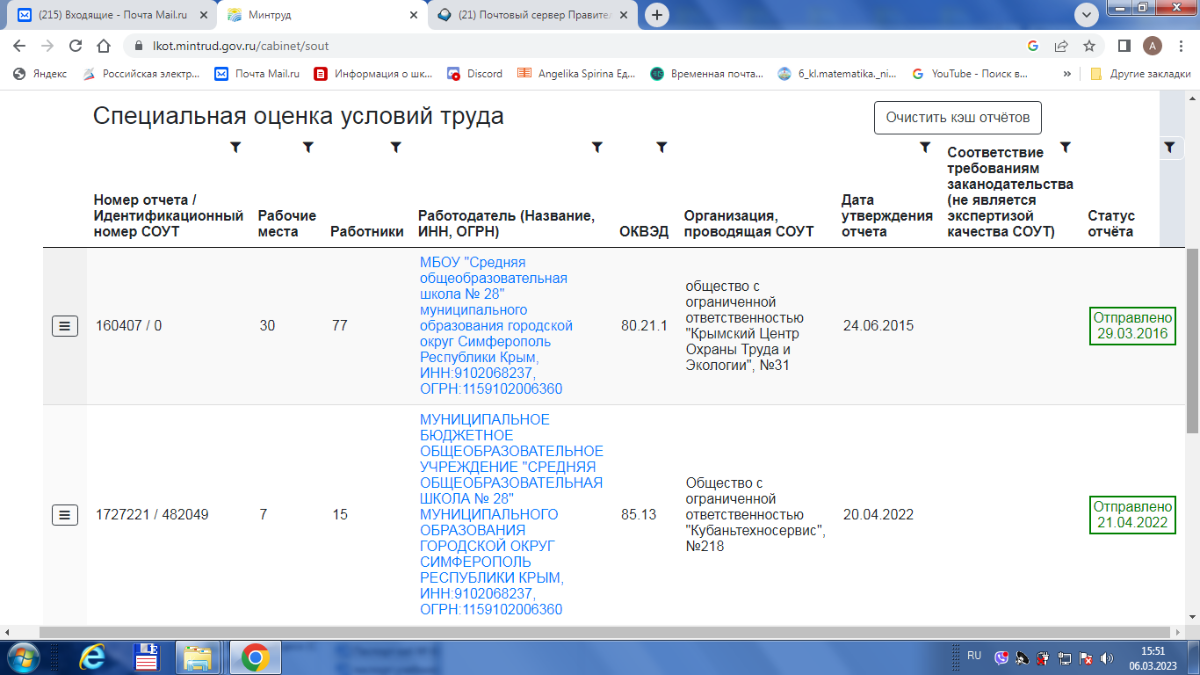Filter by the Статус отчёта column
This screenshot has width=1200, height=675.
(x=1169, y=147)
